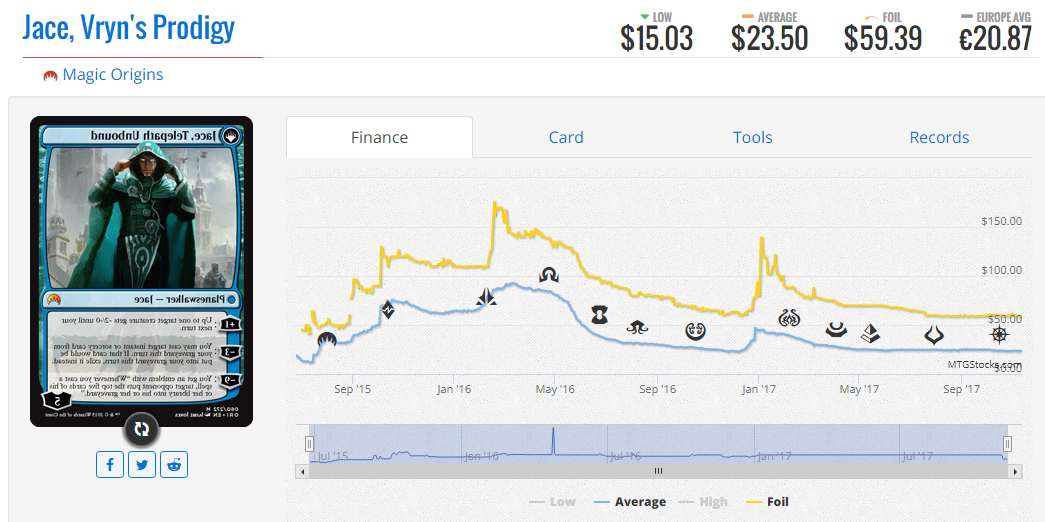Switch to the Tools tab
This screenshot has width=1045, height=522.
(752, 137)
